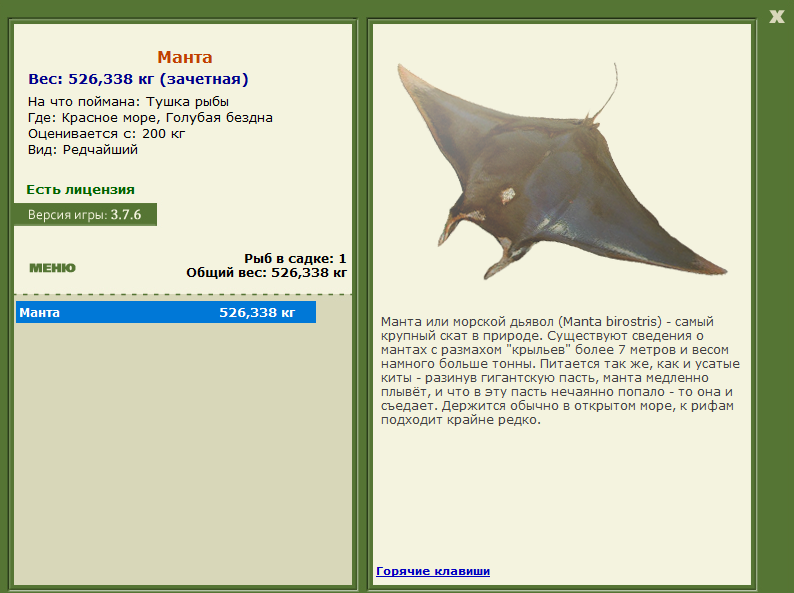Click the Manta birostris description paragraph

[x=560, y=371]
